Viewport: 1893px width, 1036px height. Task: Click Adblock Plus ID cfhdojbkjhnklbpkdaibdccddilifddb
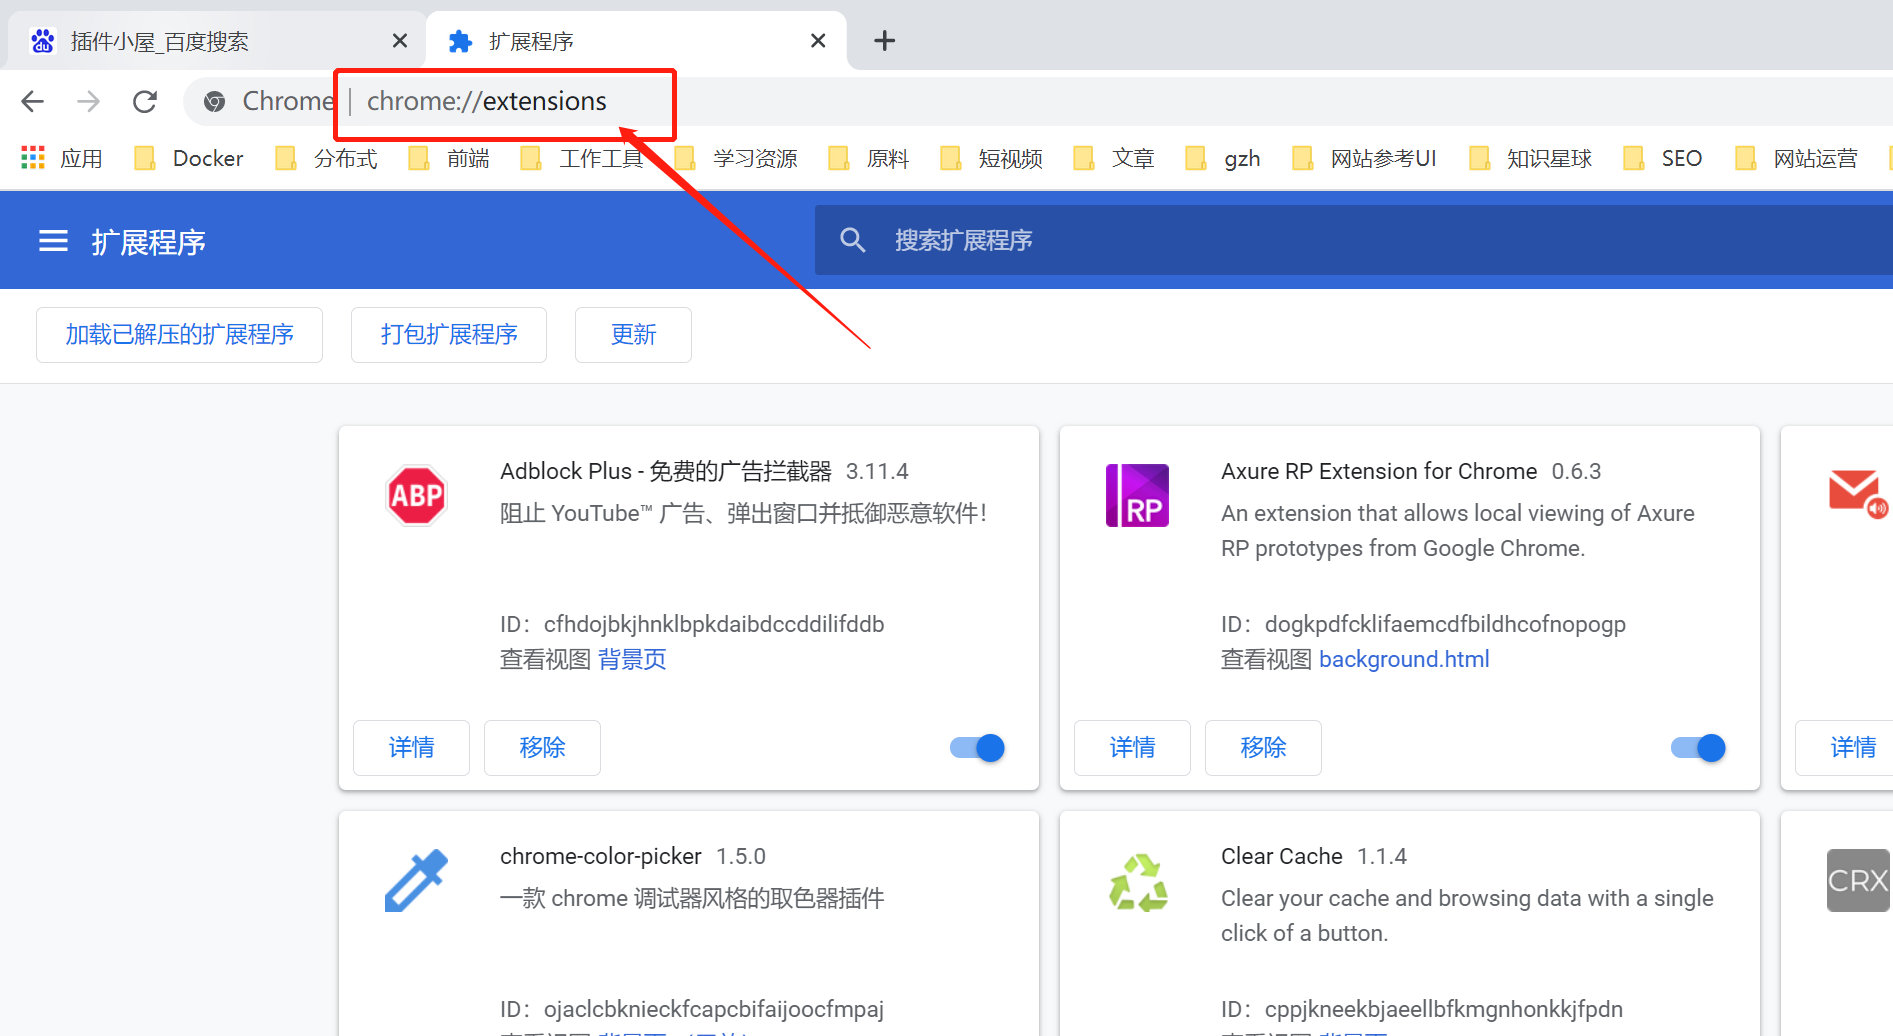[x=714, y=624]
